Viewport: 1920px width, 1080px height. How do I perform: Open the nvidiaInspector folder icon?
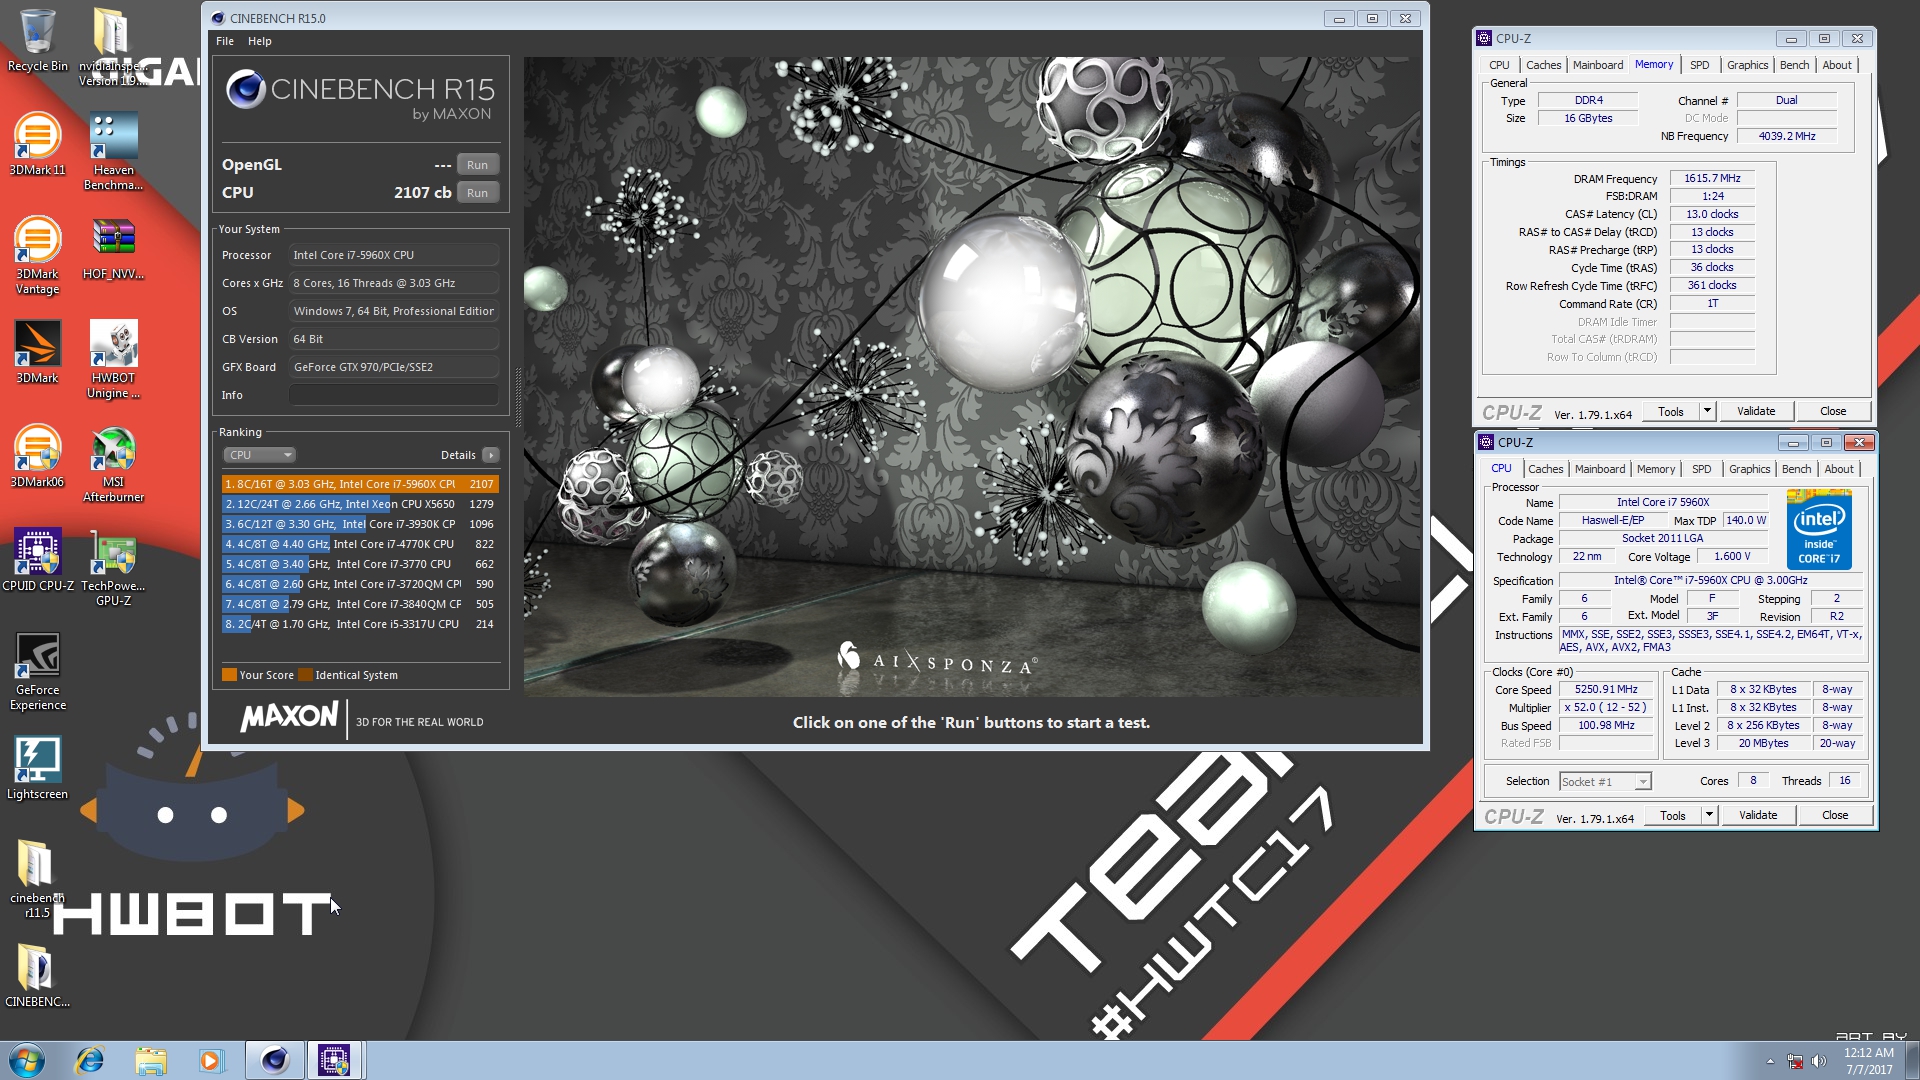pyautogui.click(x=112, y=45)
